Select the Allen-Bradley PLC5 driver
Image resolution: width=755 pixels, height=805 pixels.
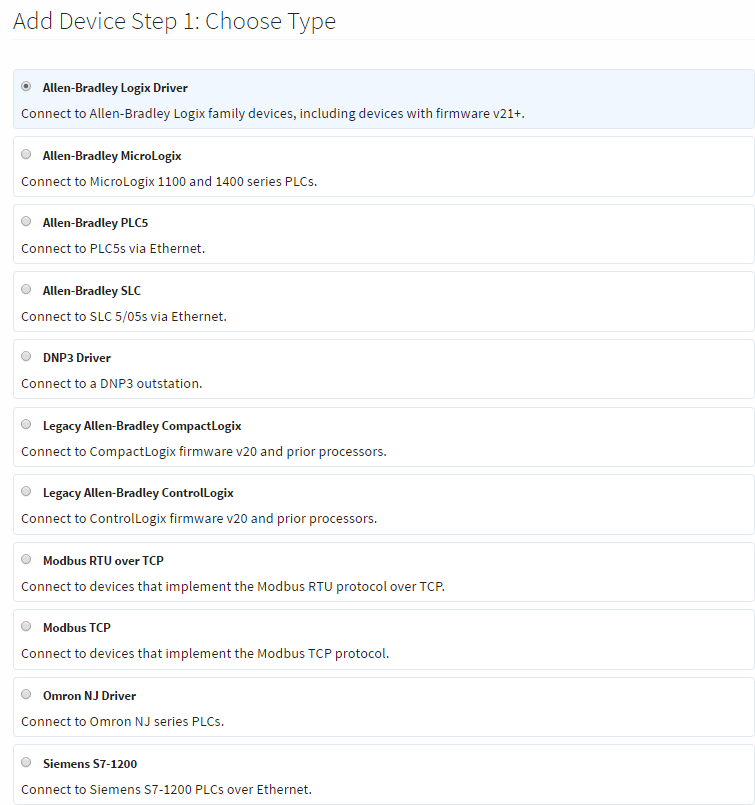pos(25,221)
